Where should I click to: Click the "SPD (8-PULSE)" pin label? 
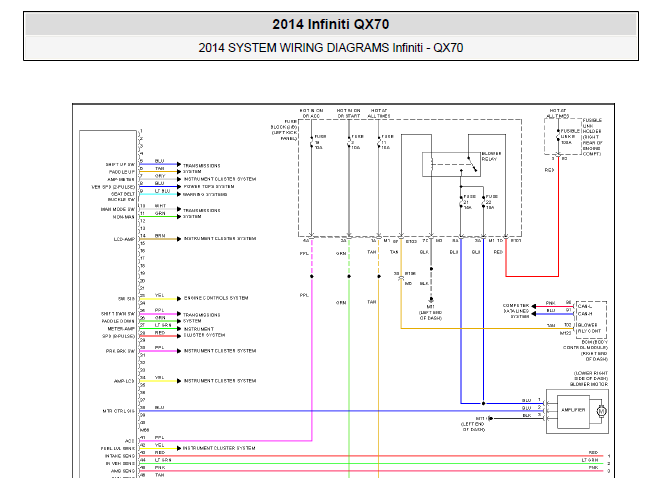tap(118, 336)
